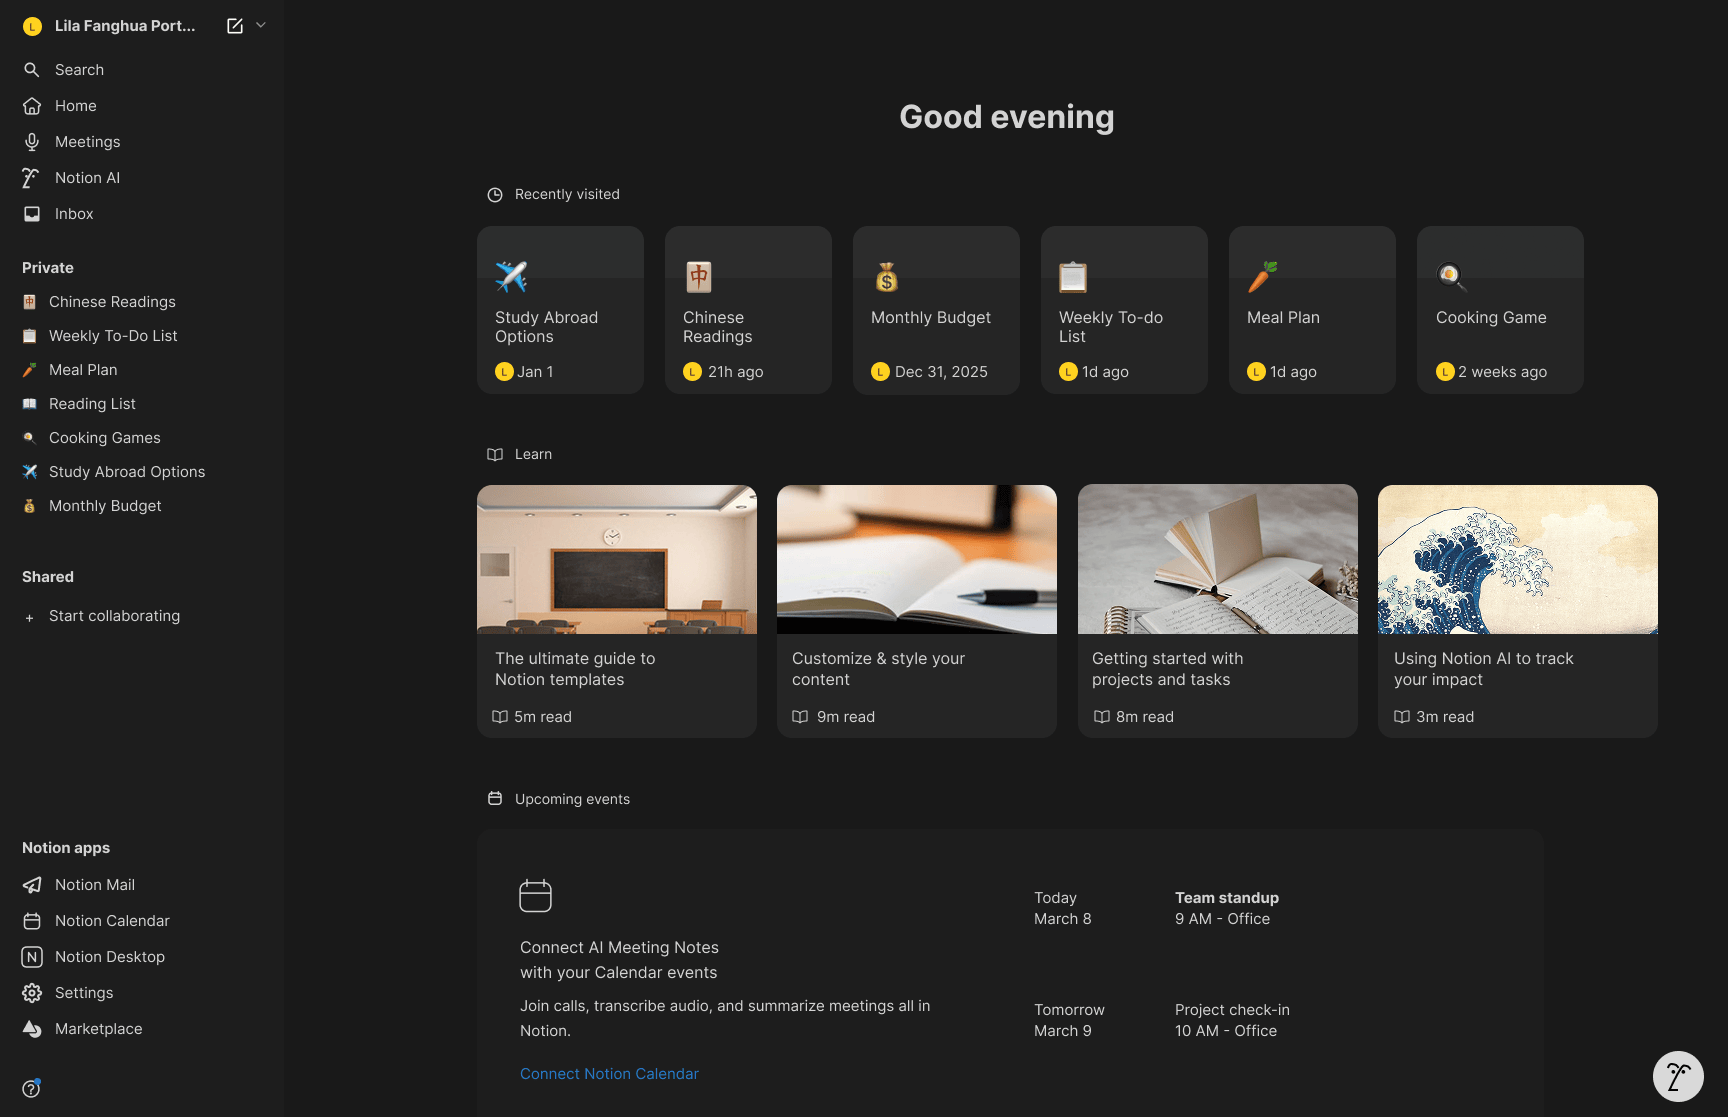Click the Inbox tray icon
Screen dimensions: 1728x1117
pyautogui.click(x=32, y=214)
